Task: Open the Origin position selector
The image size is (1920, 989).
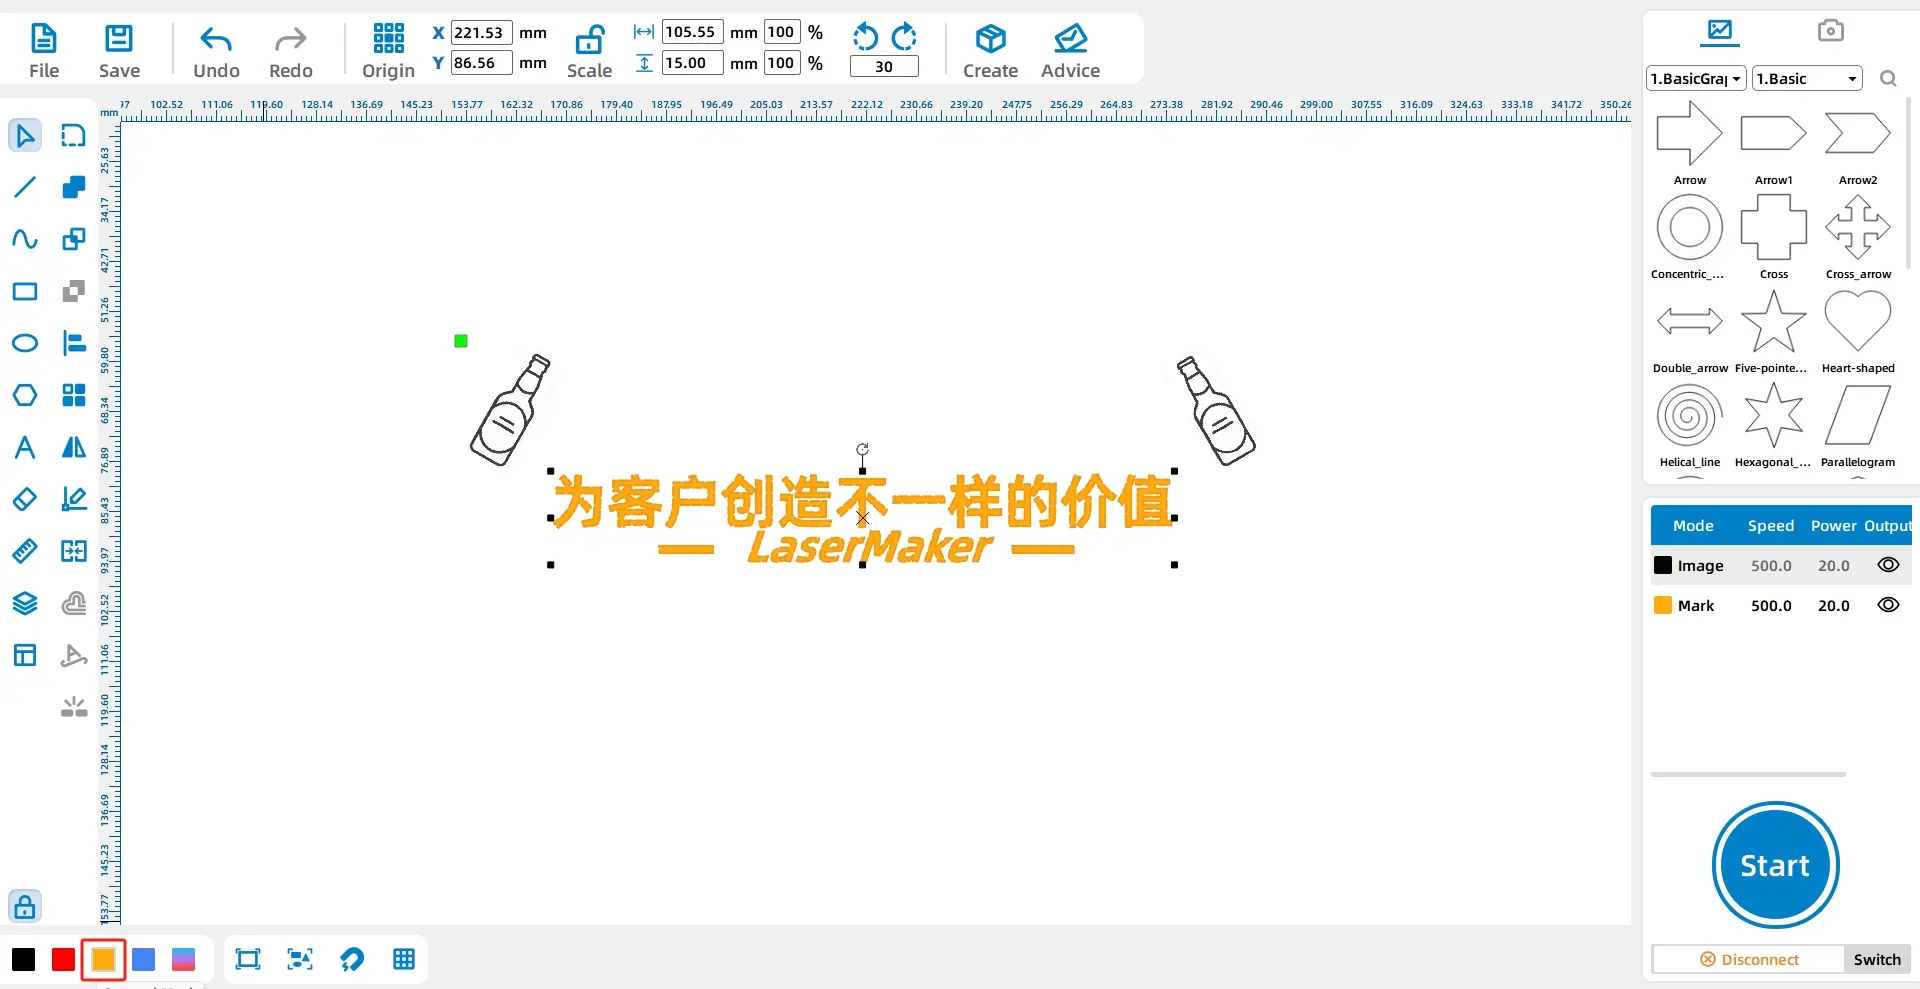Action: point(388,51)
